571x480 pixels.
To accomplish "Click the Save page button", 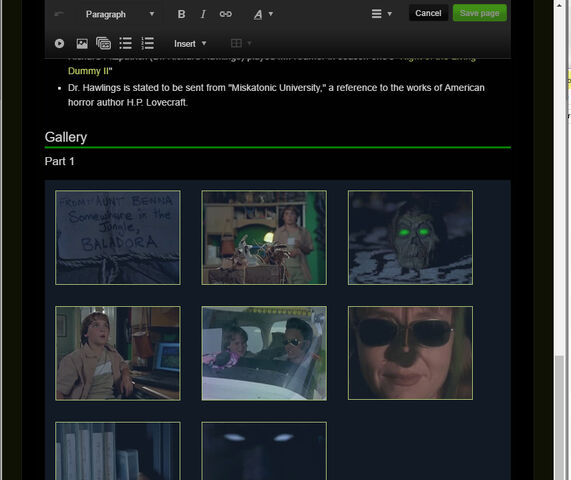I will (x=480, y=13).
